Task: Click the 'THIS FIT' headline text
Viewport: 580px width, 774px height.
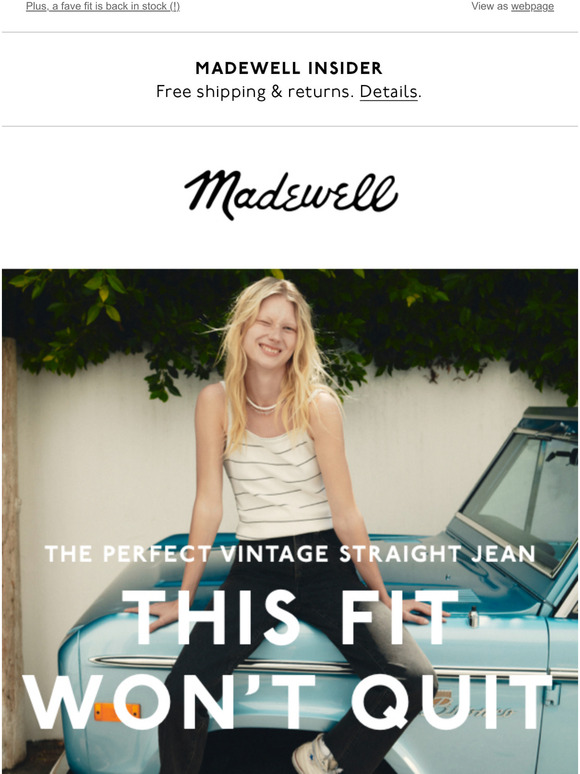Action: (x=290, y=617)
